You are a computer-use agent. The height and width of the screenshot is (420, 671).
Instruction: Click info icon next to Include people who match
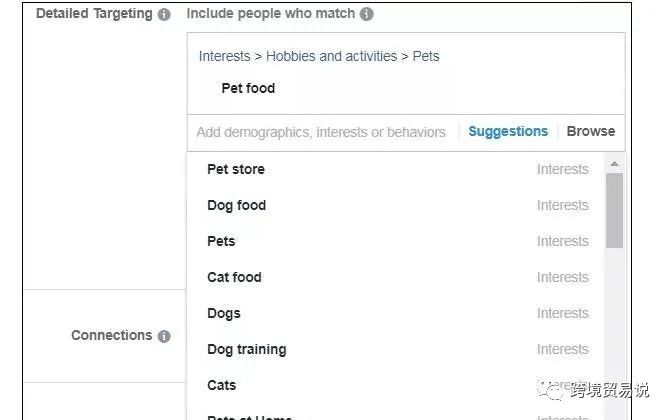pos(366,15)
